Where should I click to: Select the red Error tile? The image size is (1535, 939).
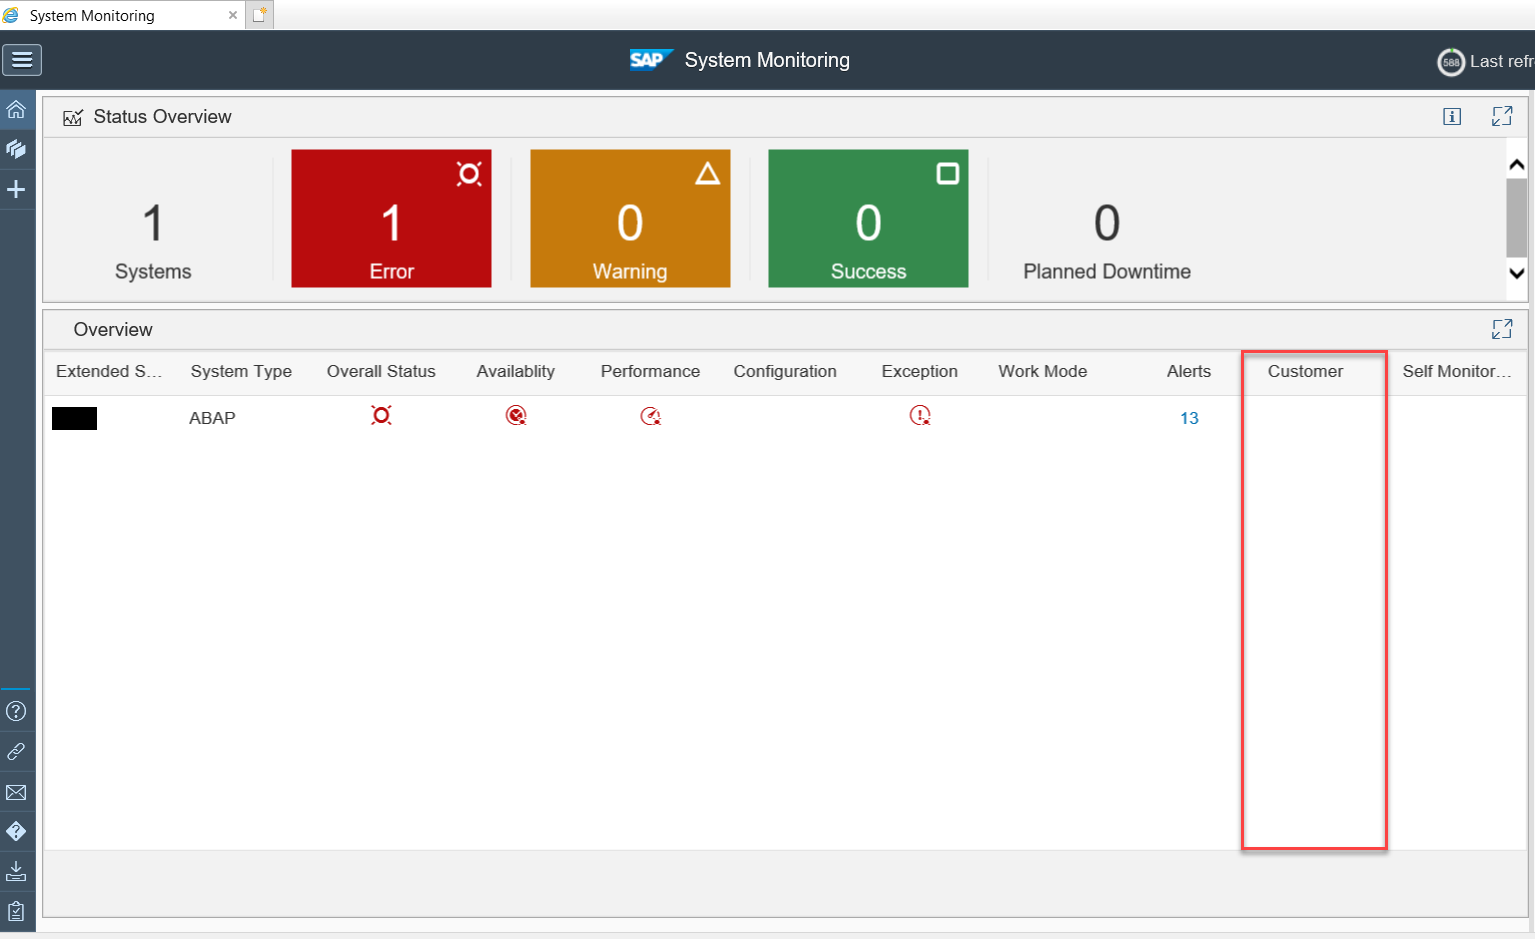click(391, 218)
